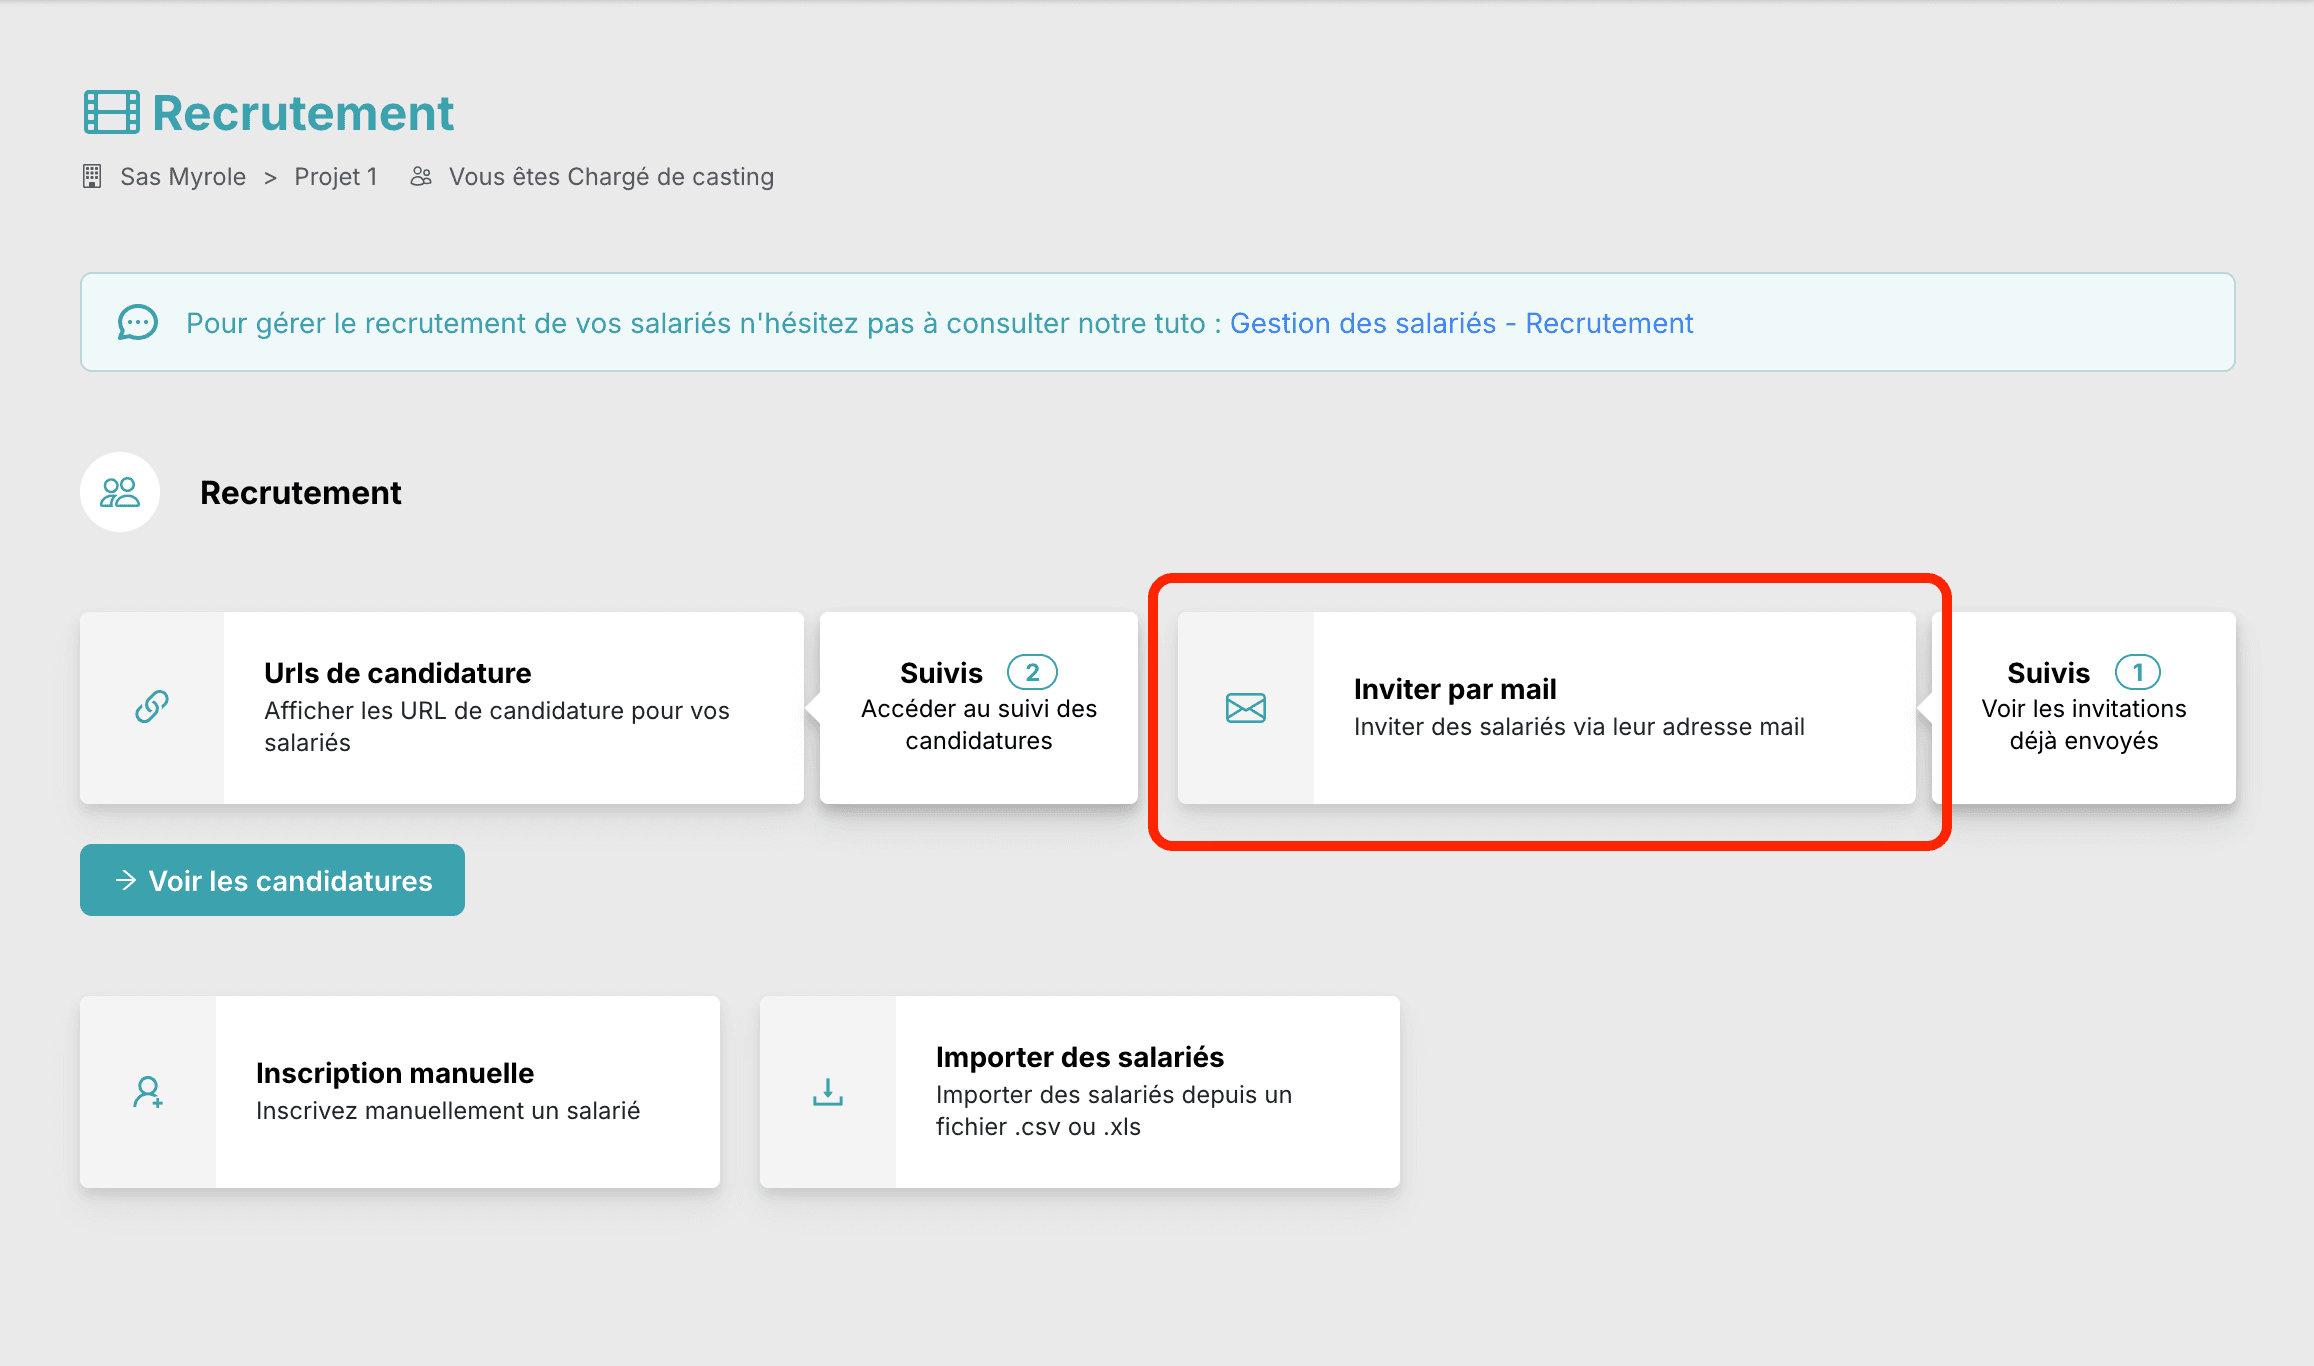
Task: Click text Importer des salariés depuis un fichier
Action: click(x=1114, y=1111)
